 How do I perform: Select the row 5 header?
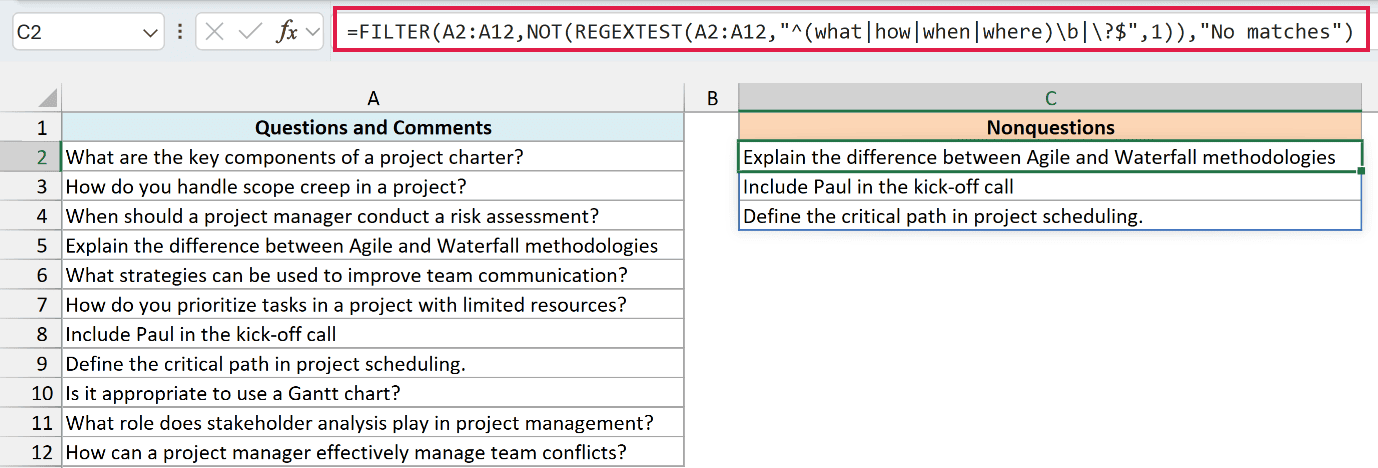click(31, 245)
